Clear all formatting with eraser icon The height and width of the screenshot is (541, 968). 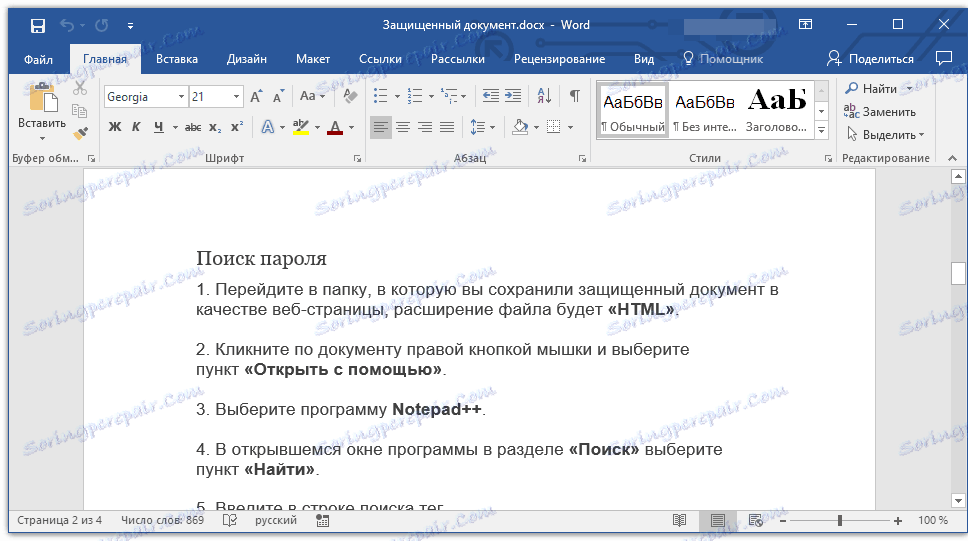[350, 96]
